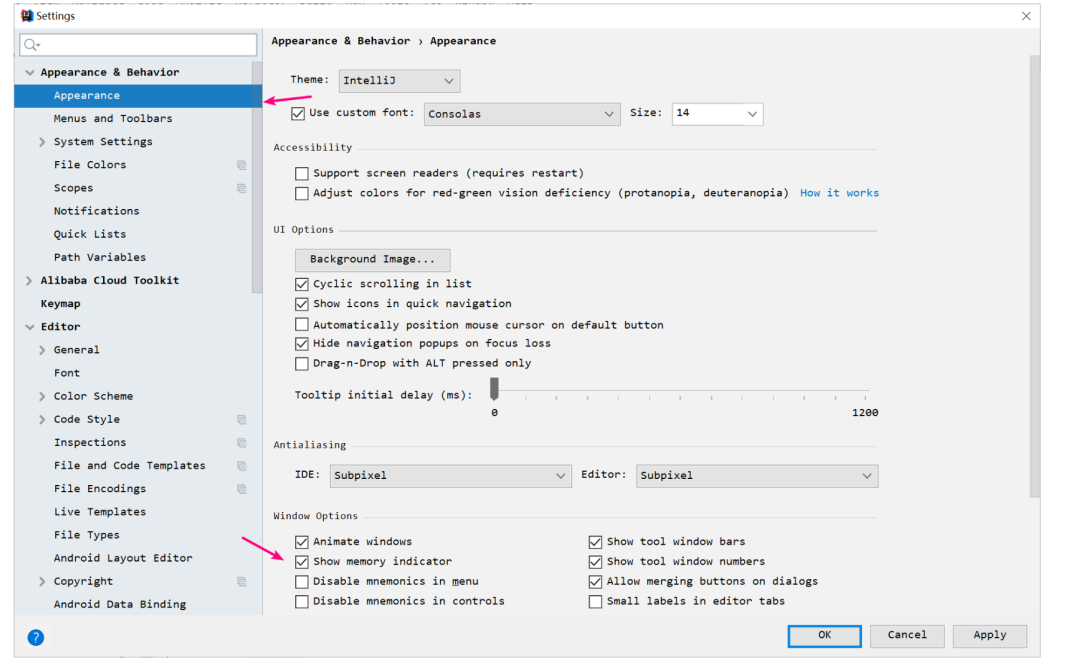Open the Theme dropdown

coord(399,81)
